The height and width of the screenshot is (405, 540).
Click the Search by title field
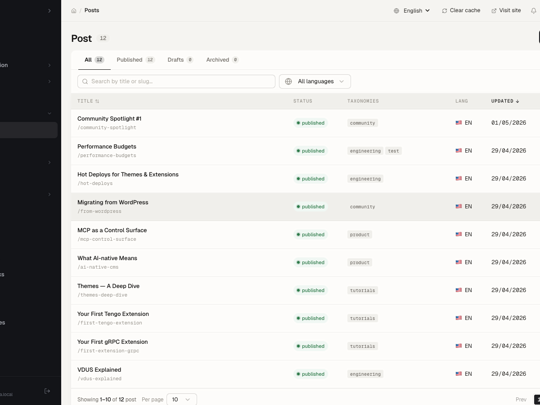click(x=176, y=81)
